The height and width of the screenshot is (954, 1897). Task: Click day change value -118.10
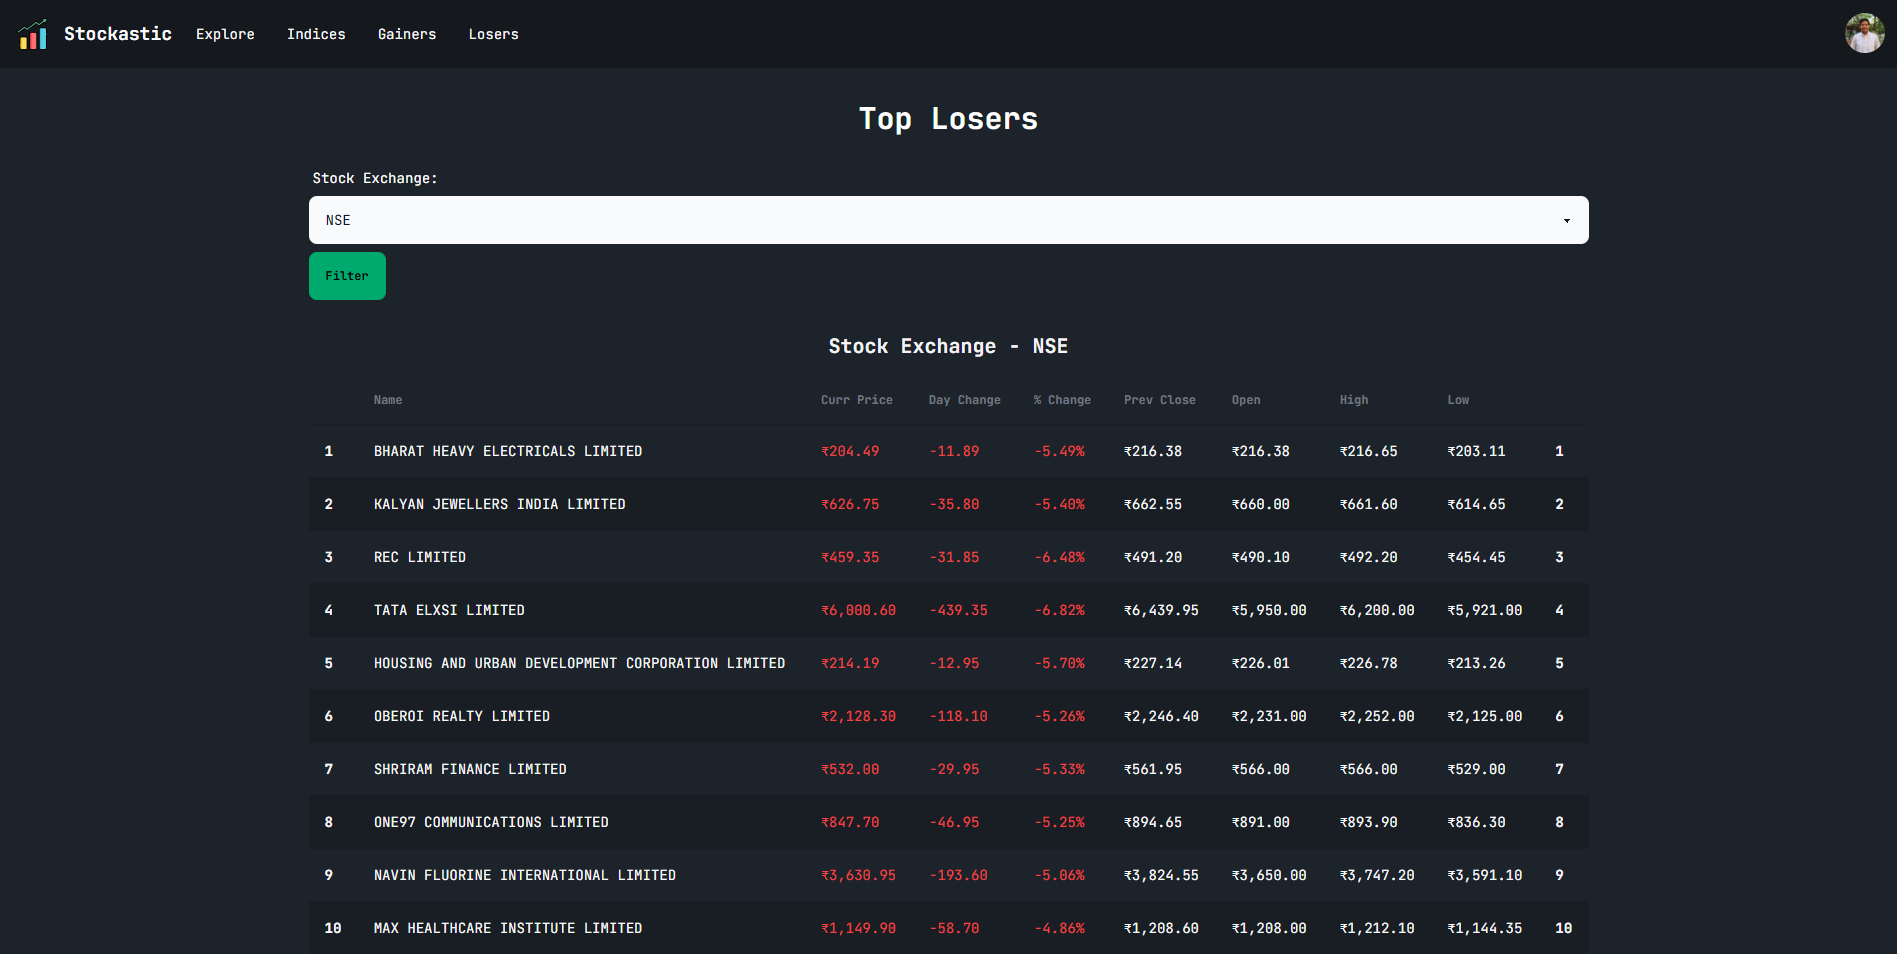[959, 716]
